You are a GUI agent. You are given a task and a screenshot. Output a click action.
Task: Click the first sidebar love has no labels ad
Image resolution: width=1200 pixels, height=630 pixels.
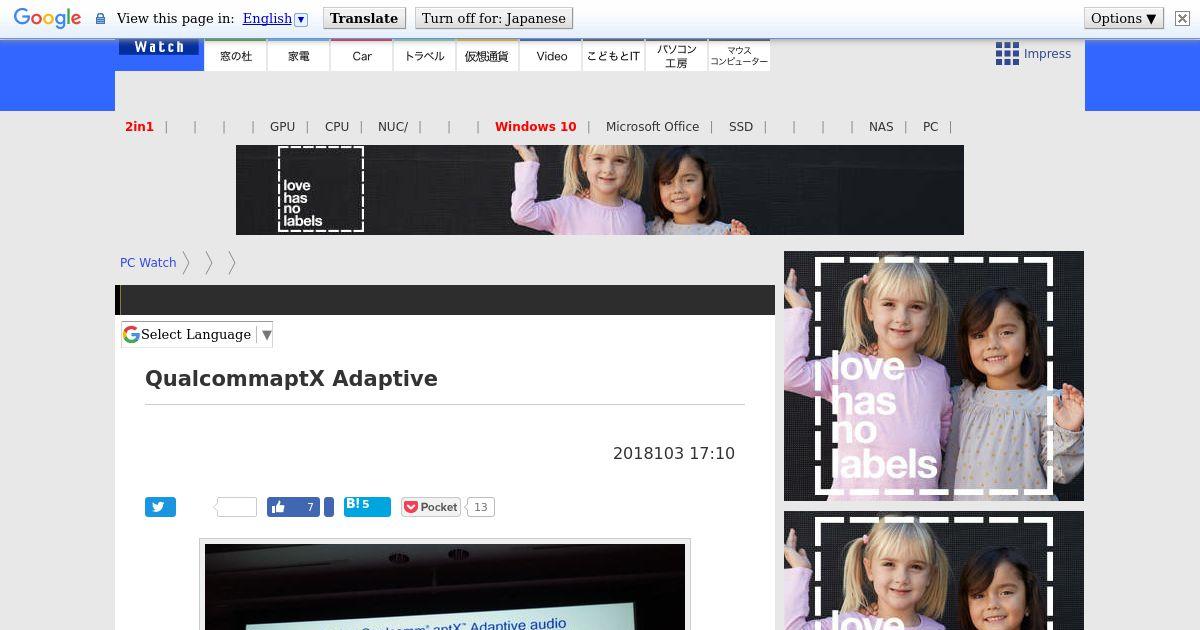tap(934, 376)
